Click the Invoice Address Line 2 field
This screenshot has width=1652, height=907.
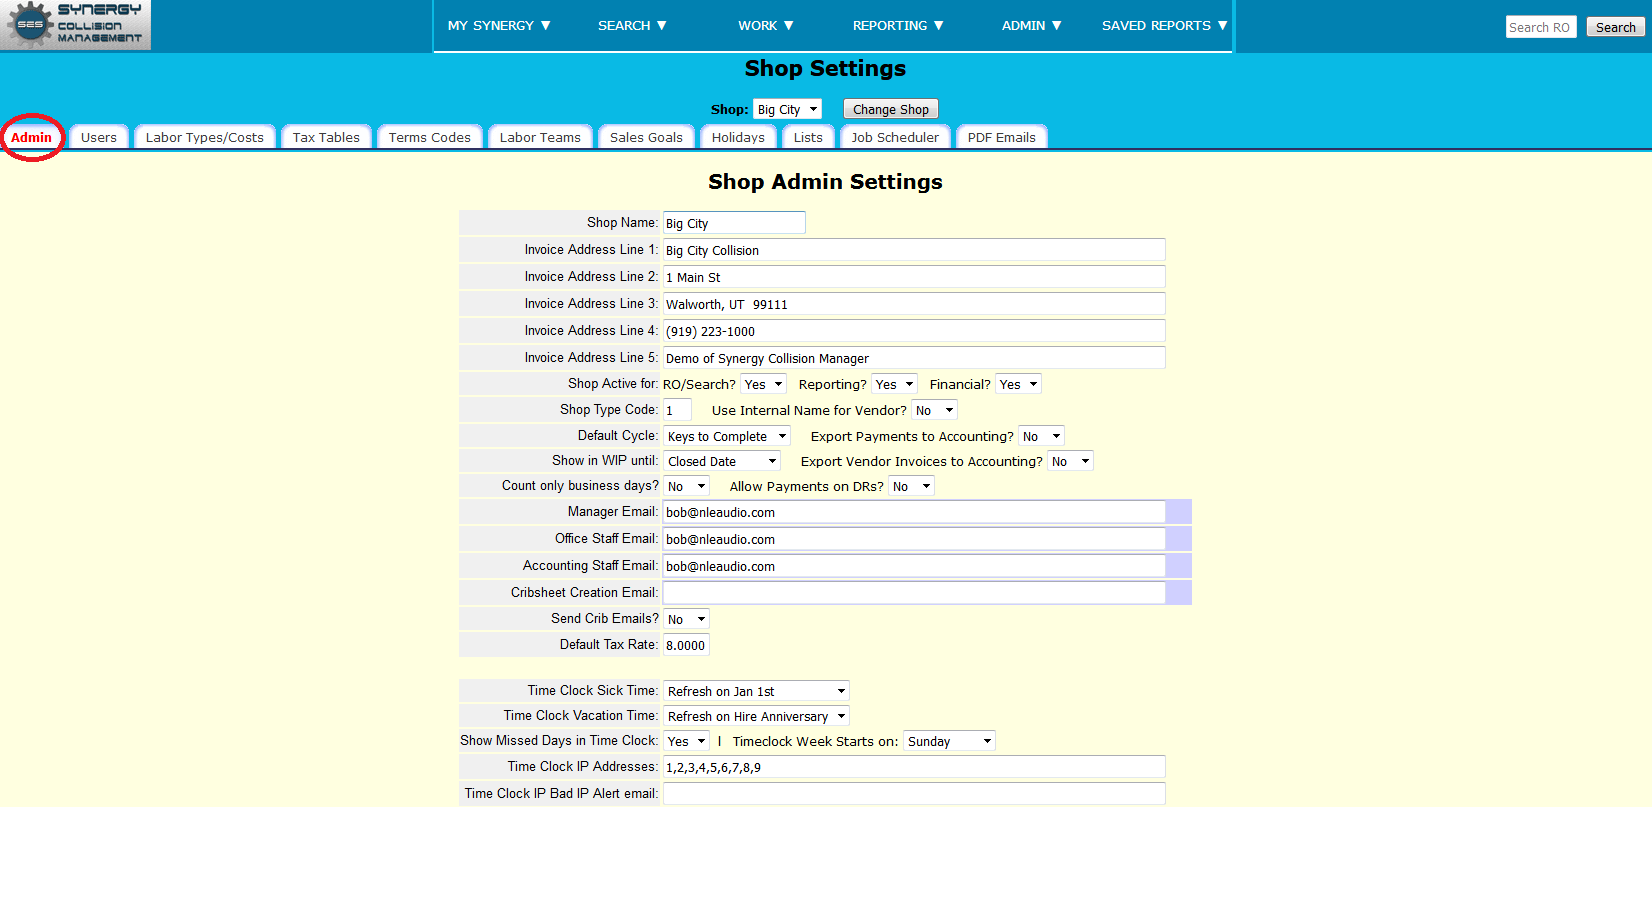click(914, 277)
